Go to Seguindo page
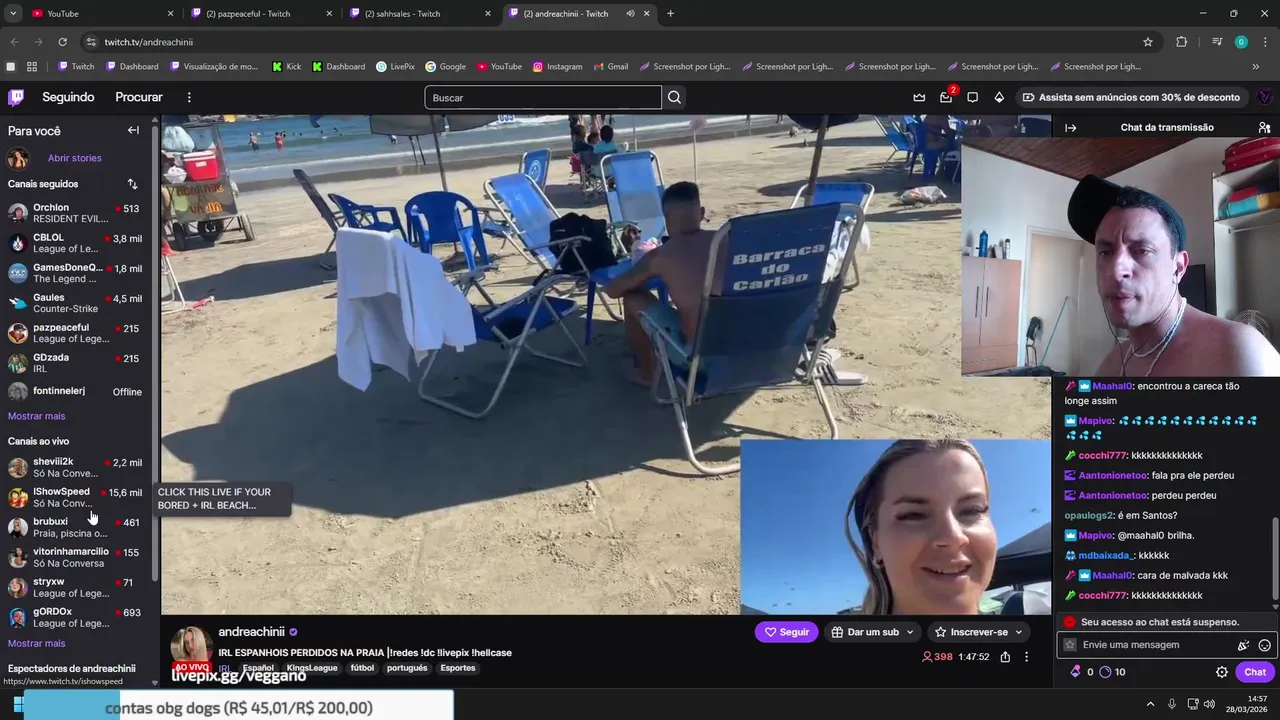The width and height of the screenshot is (1280, 720). tap(68, 97)
